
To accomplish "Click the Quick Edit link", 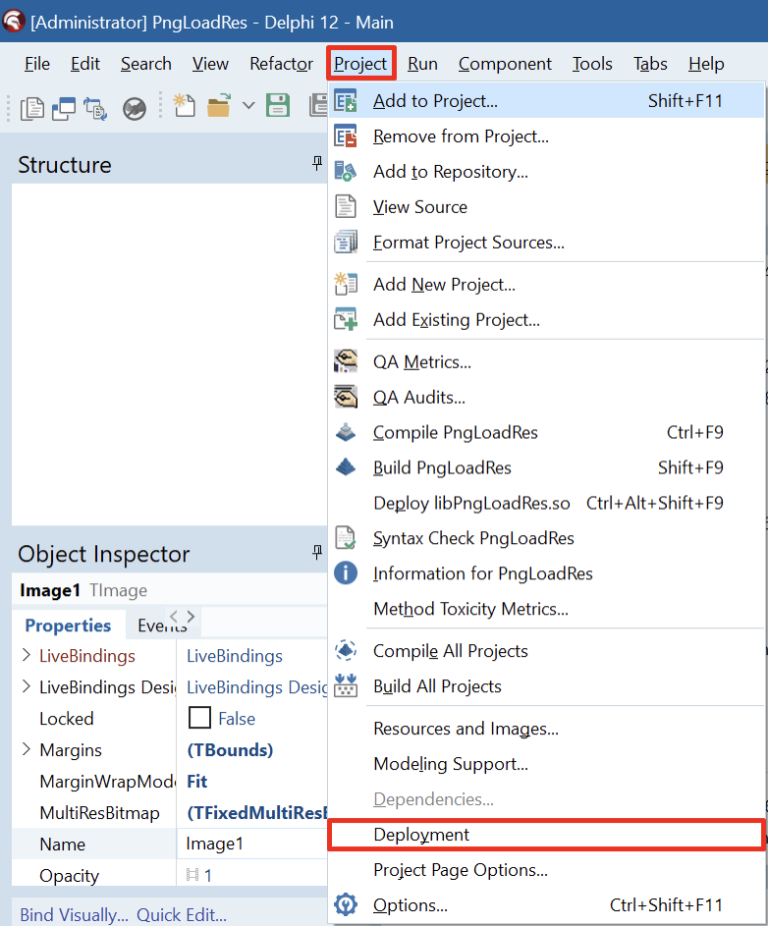I will [181, 914].
